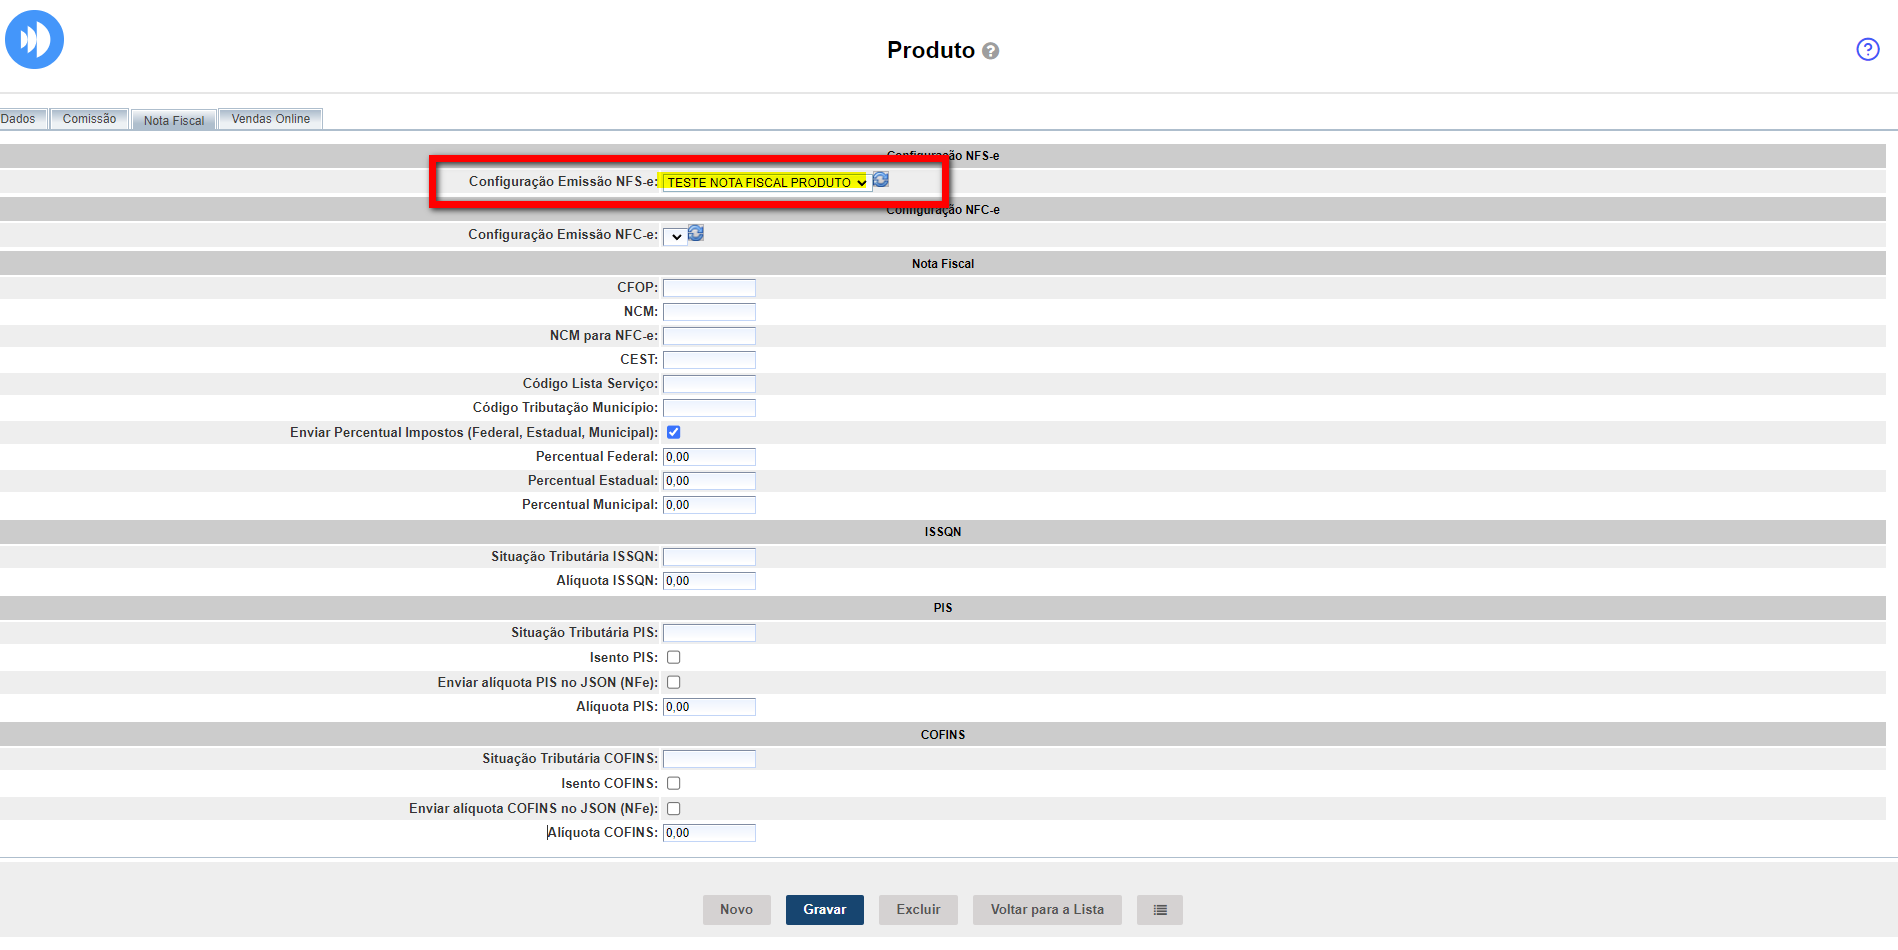Check Enviar alíquota PIS no JSON
The height and width of the screenshot is (950, 1898).
pyautogui.click(x=674, y=683)
